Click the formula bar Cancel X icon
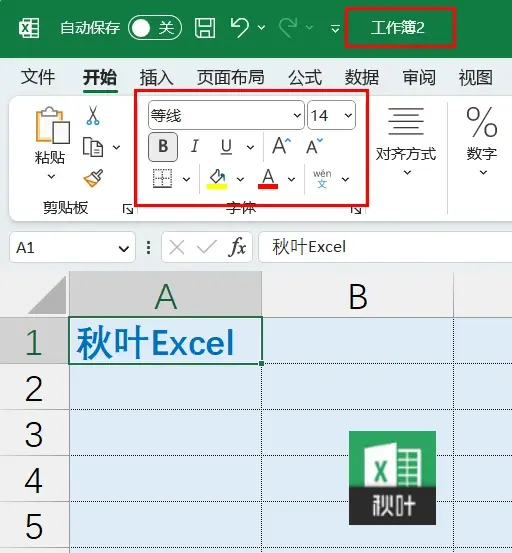512x553 pixels. [x=177, y=248]
